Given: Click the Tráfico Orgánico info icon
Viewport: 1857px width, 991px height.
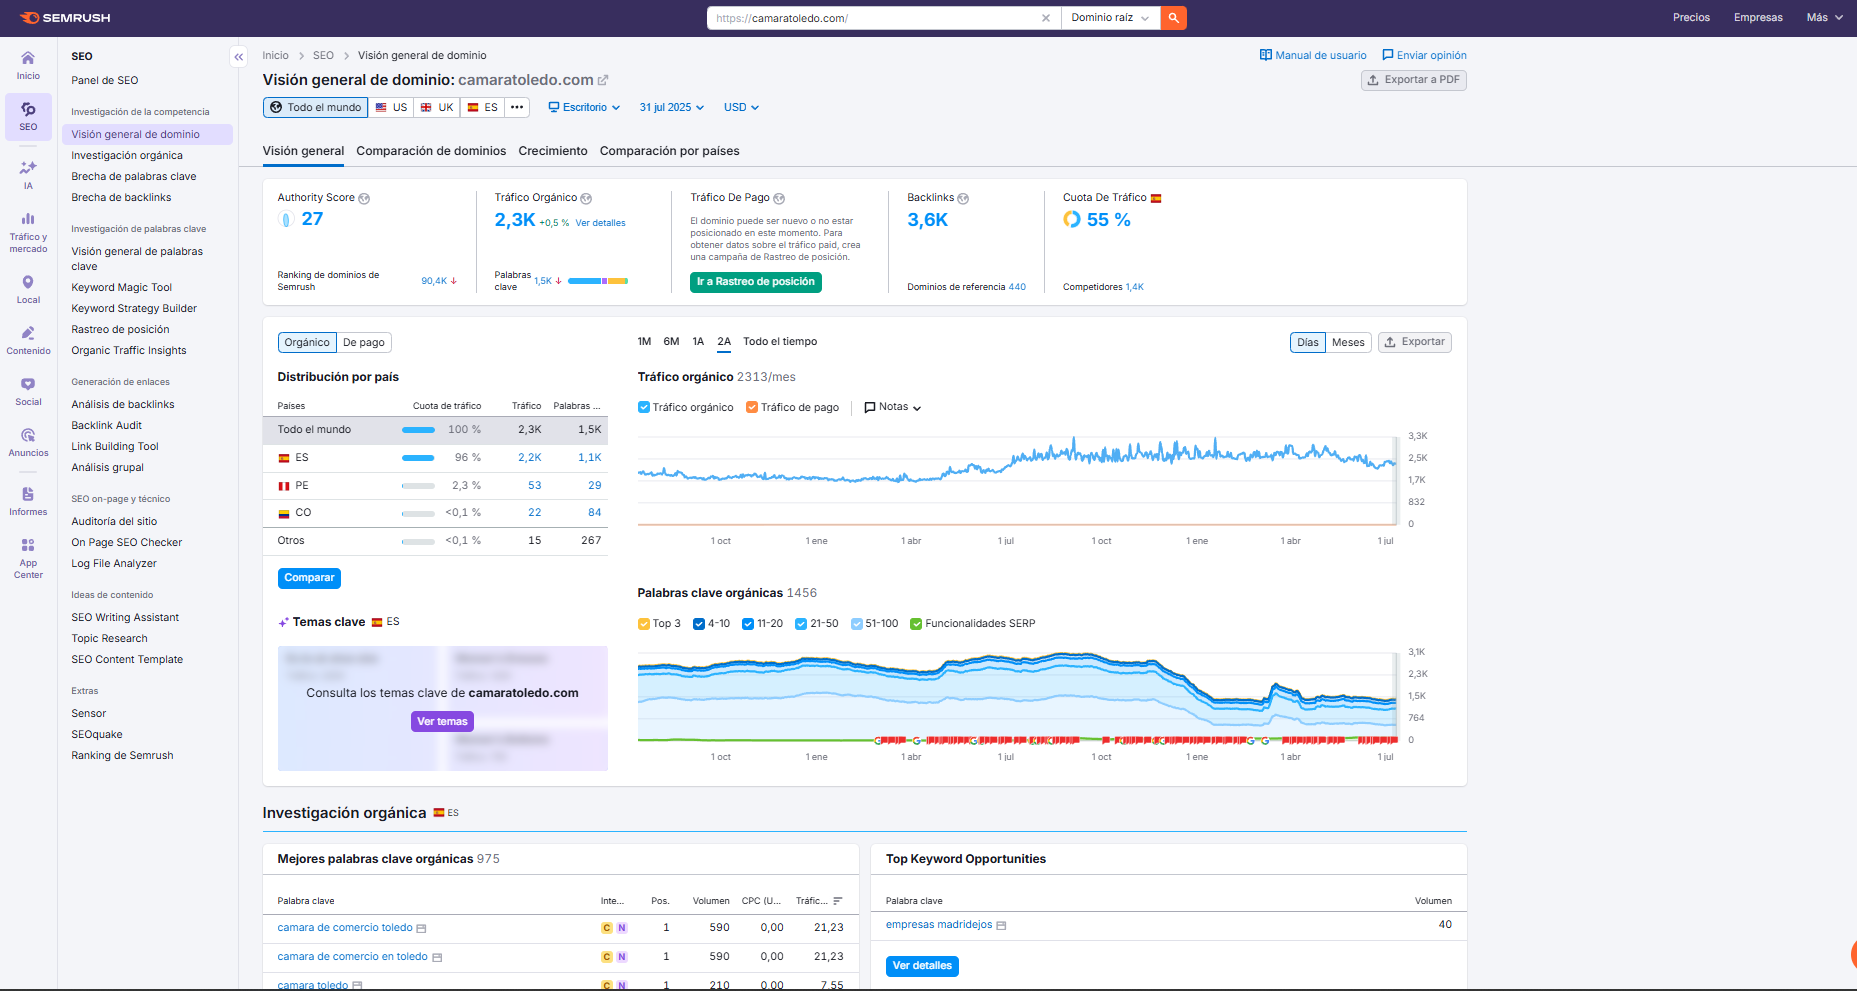Looking at the screenshot, I should (x=586, y=198).
